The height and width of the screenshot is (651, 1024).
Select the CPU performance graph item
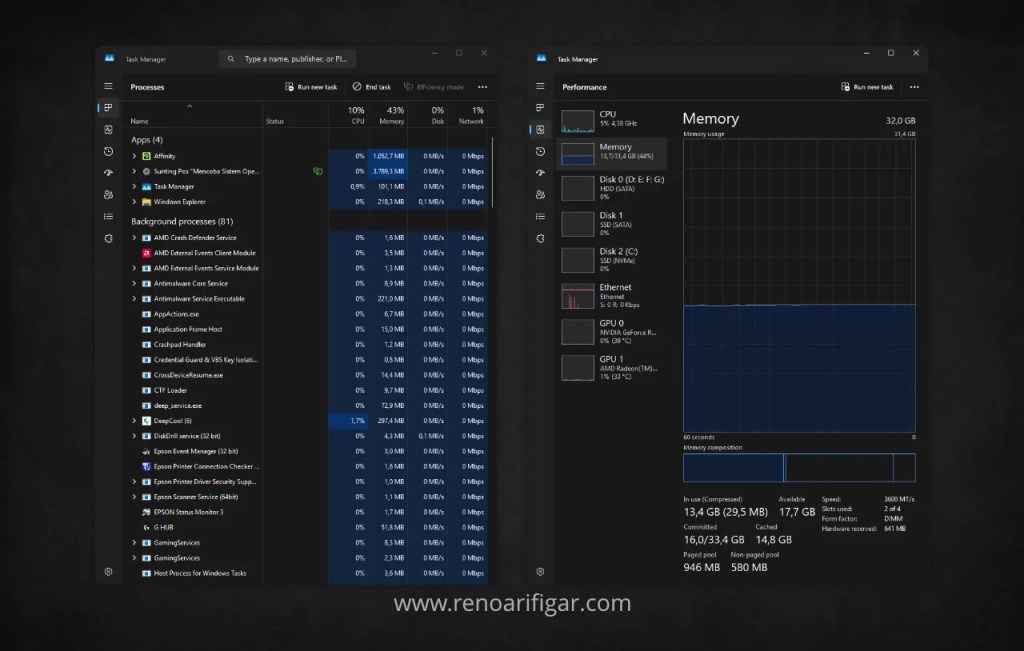[611, 121]
